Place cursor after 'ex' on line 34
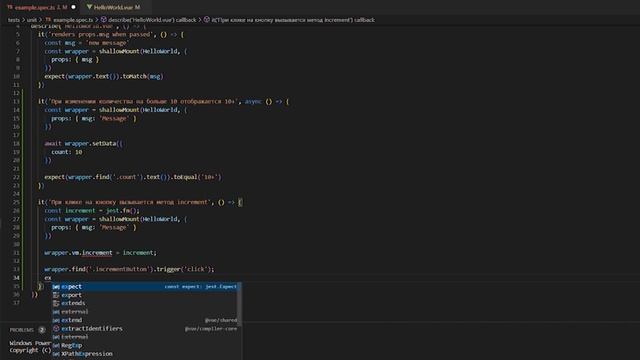640x360 pixels. (51, 278)
